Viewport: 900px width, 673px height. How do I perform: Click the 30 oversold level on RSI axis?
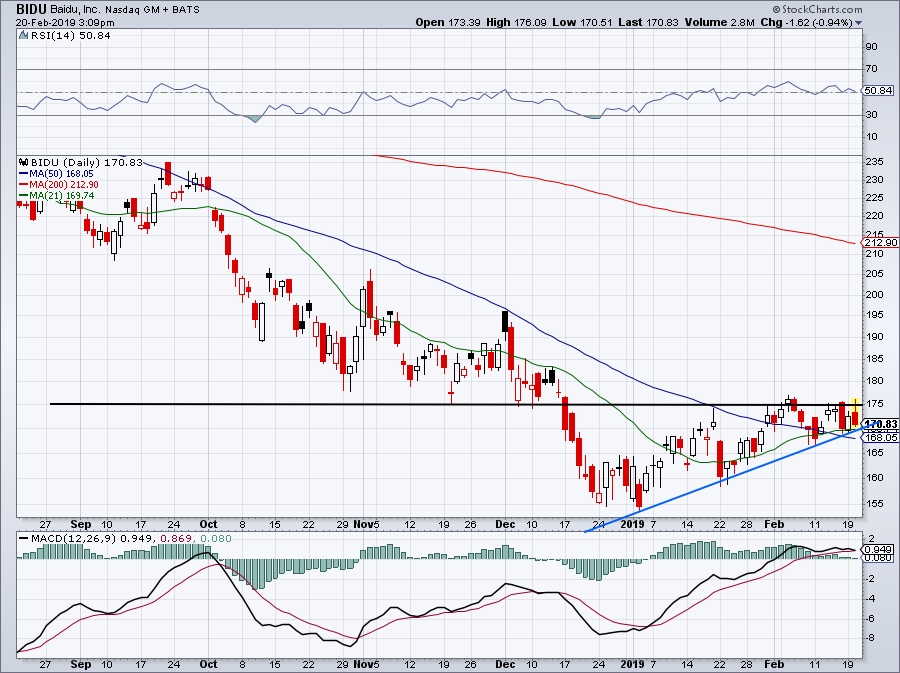(x=872, y=115)
